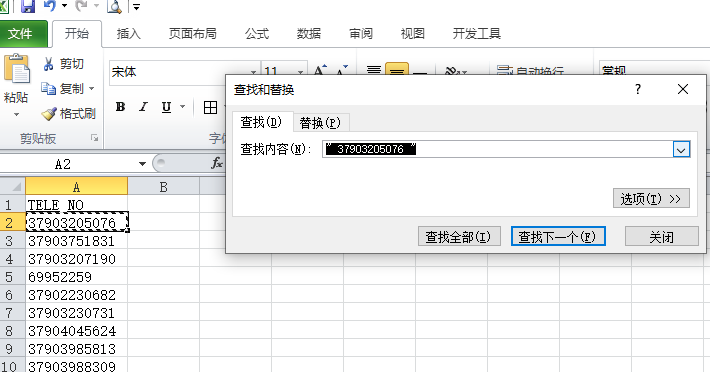Expand search options with 选项(T) >>
Image resolution: width=710 pixels, height=372 pixels.
(651, 199)
